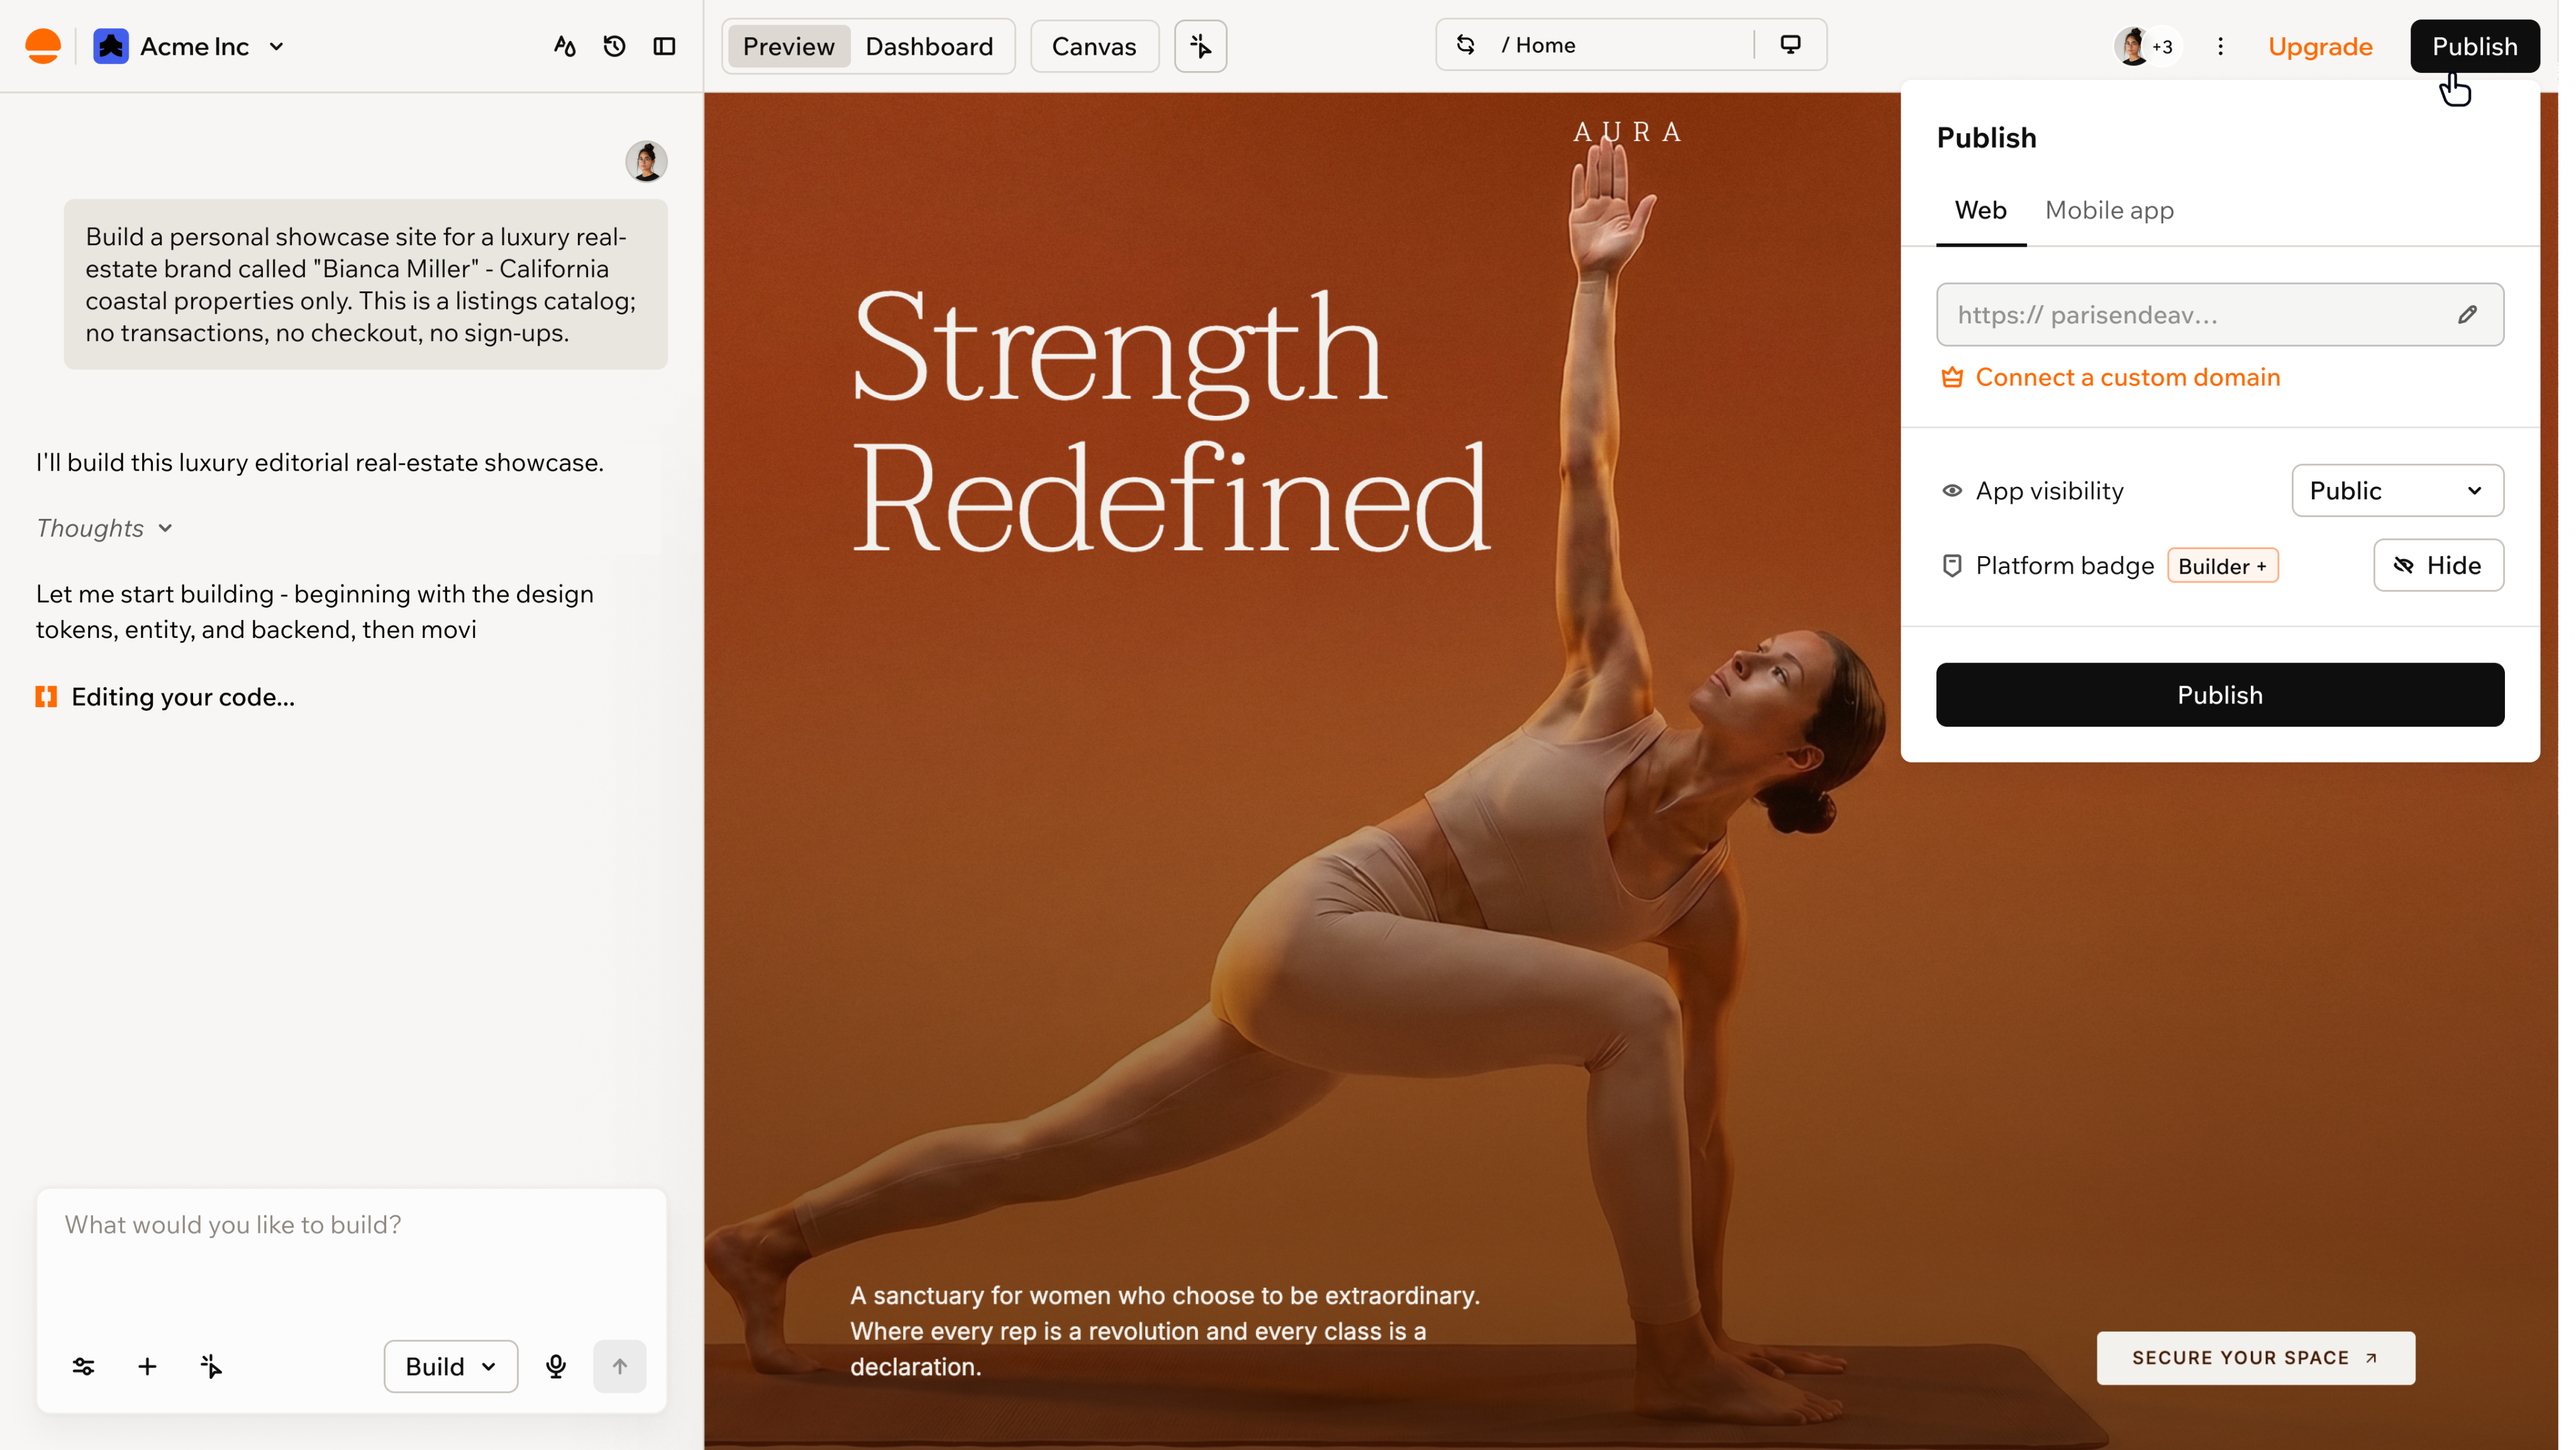Expand the Thoughts section
This screenshot has height=1450, width=2576.
[104, 528]
